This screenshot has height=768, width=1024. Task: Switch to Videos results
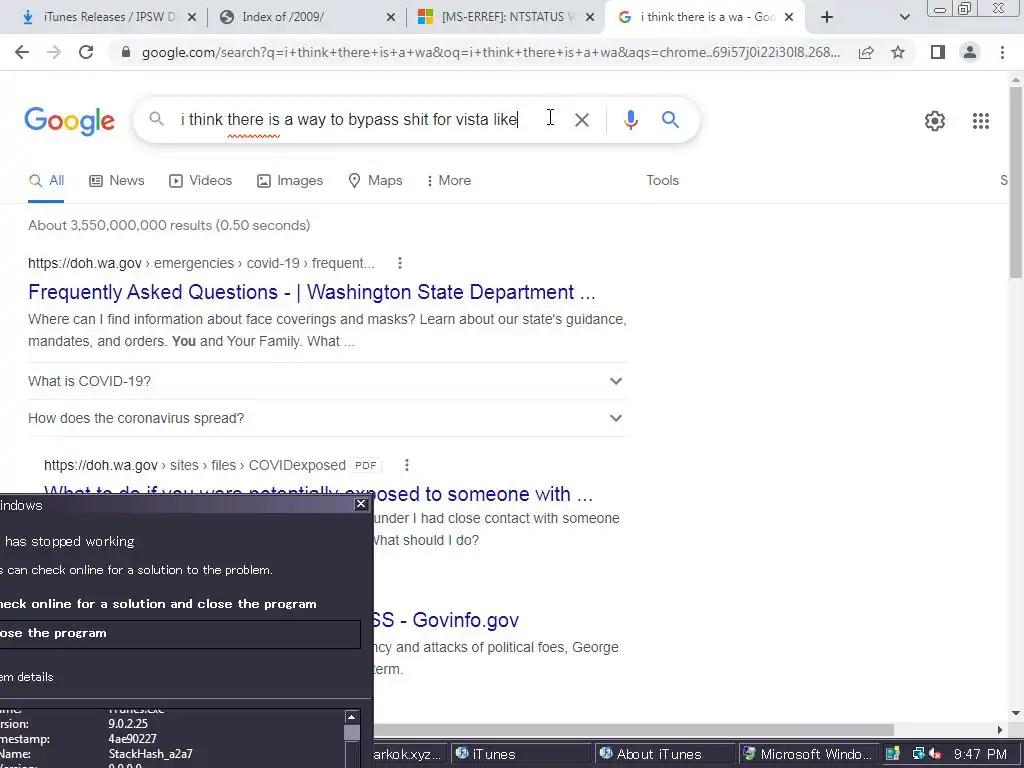pos(200,181)
